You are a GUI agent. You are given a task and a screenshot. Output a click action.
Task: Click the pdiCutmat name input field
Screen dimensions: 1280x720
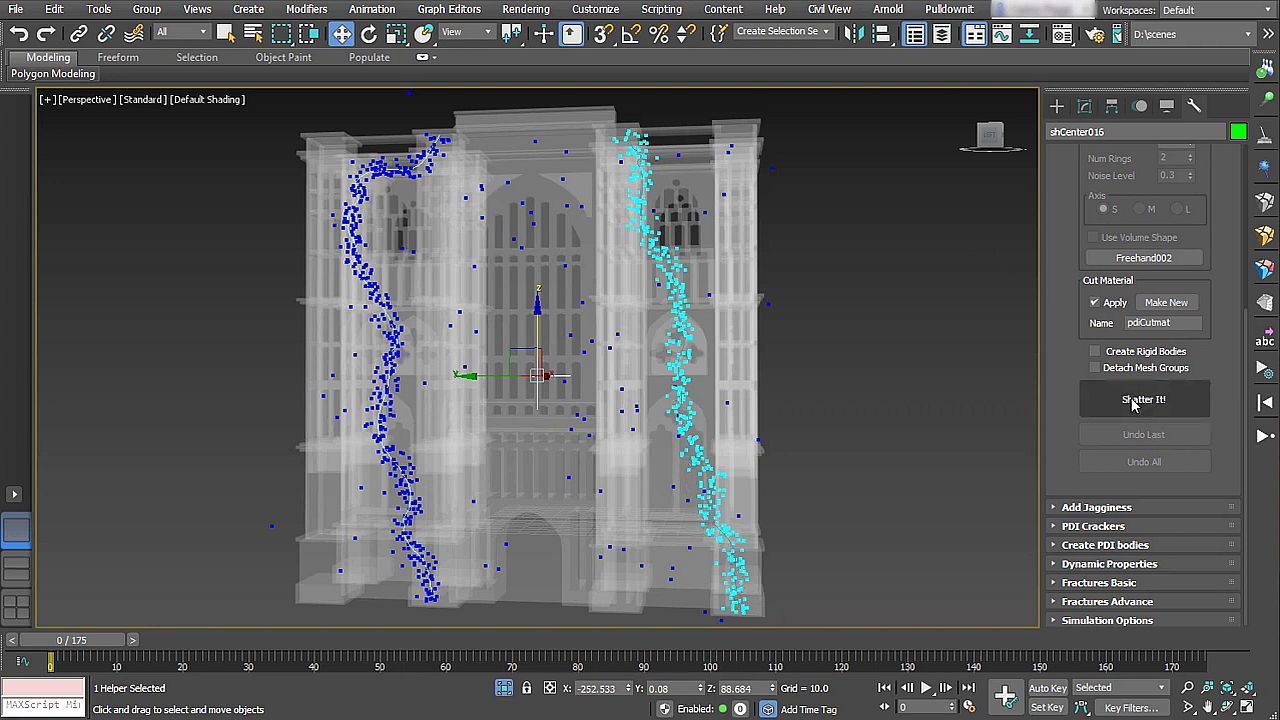pos(1162,323)
